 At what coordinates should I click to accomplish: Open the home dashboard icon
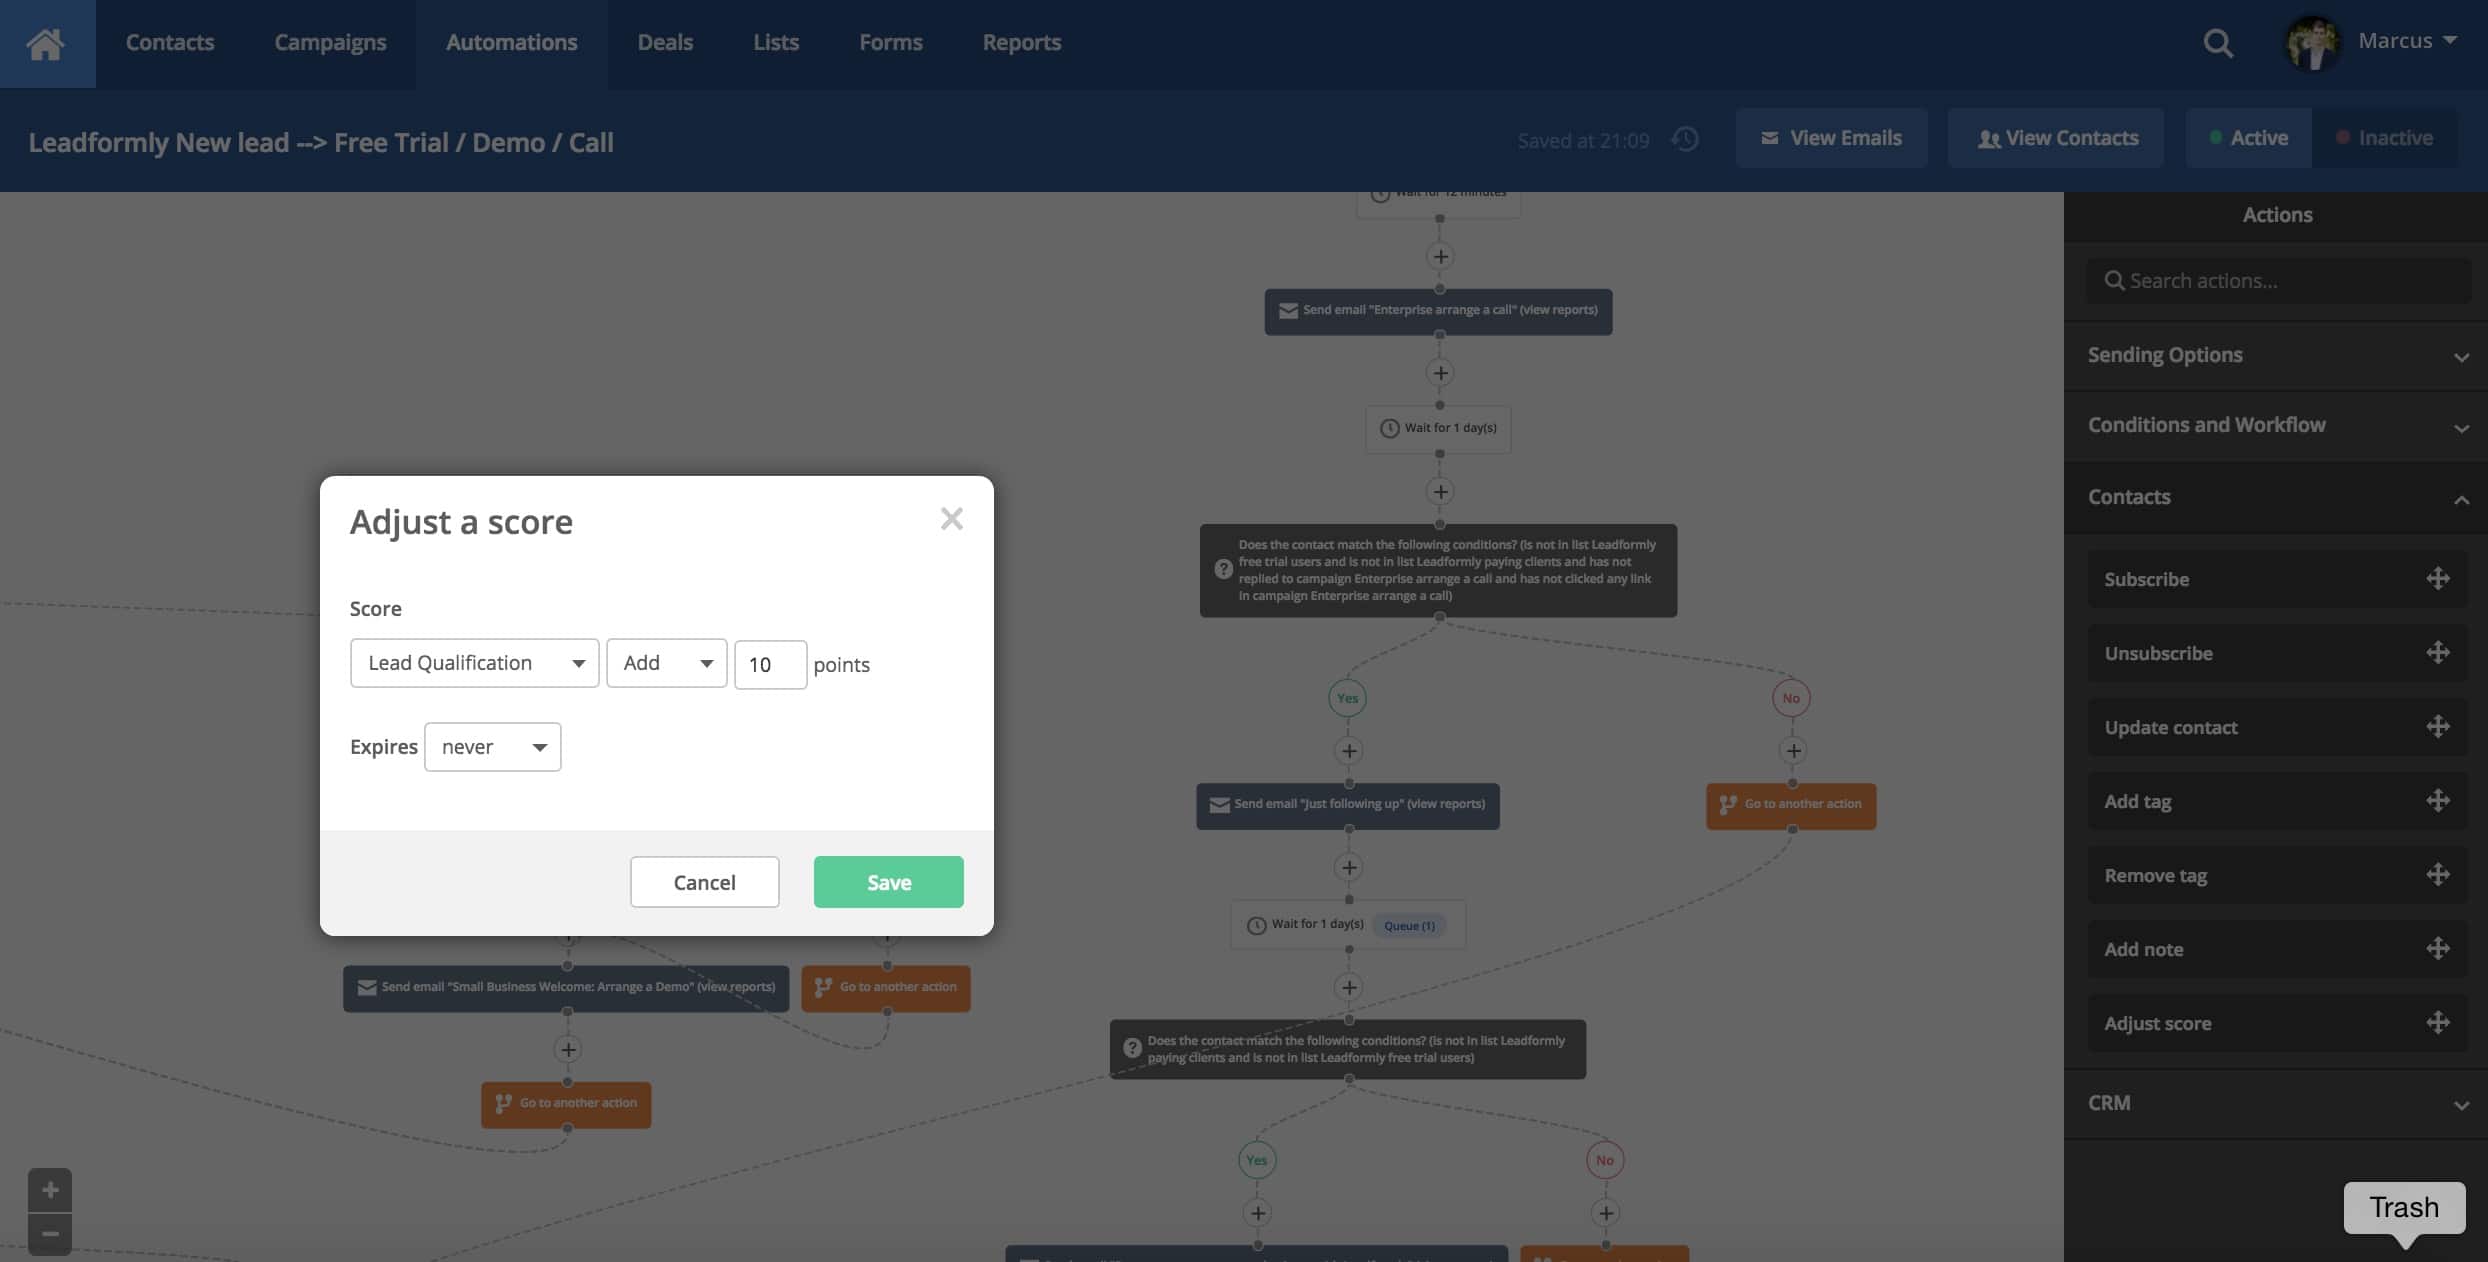click(46, 43)
